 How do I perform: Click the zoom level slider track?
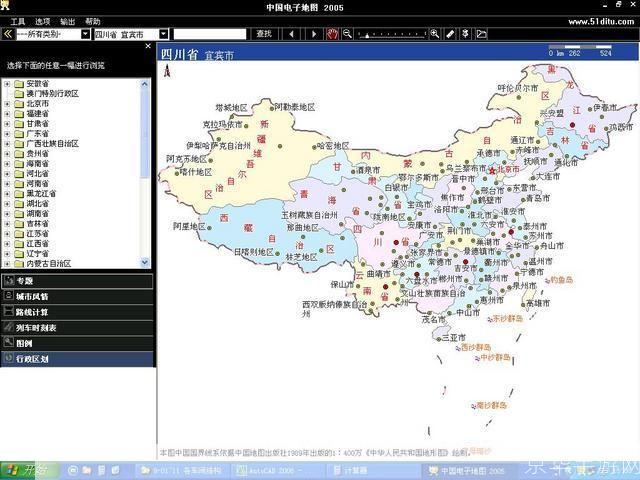(x=391, y=35)
